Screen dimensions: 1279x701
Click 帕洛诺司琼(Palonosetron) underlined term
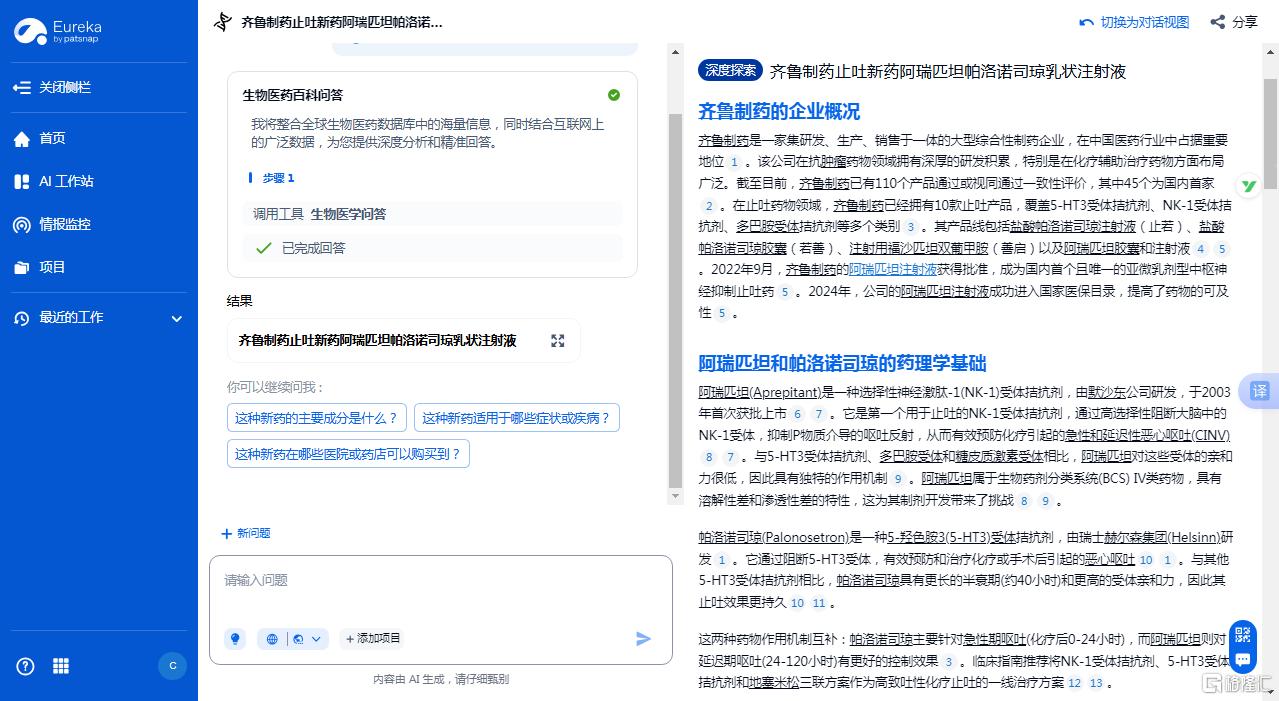pyautogui.click(x=773, y=537)
